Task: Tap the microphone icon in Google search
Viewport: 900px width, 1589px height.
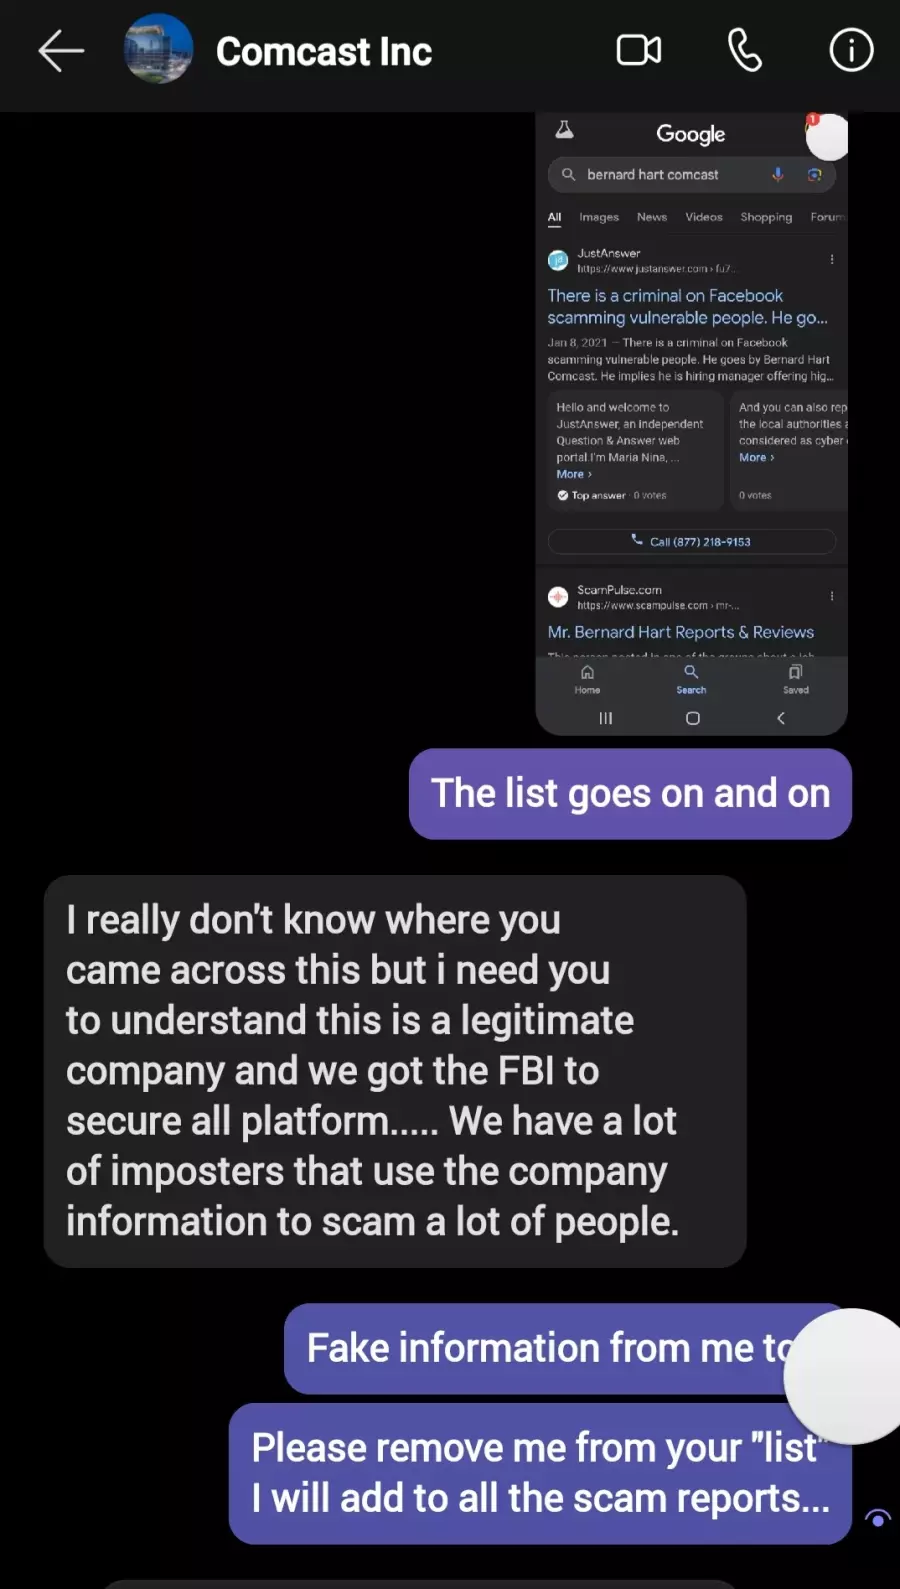Action: (x=777, y=174)
